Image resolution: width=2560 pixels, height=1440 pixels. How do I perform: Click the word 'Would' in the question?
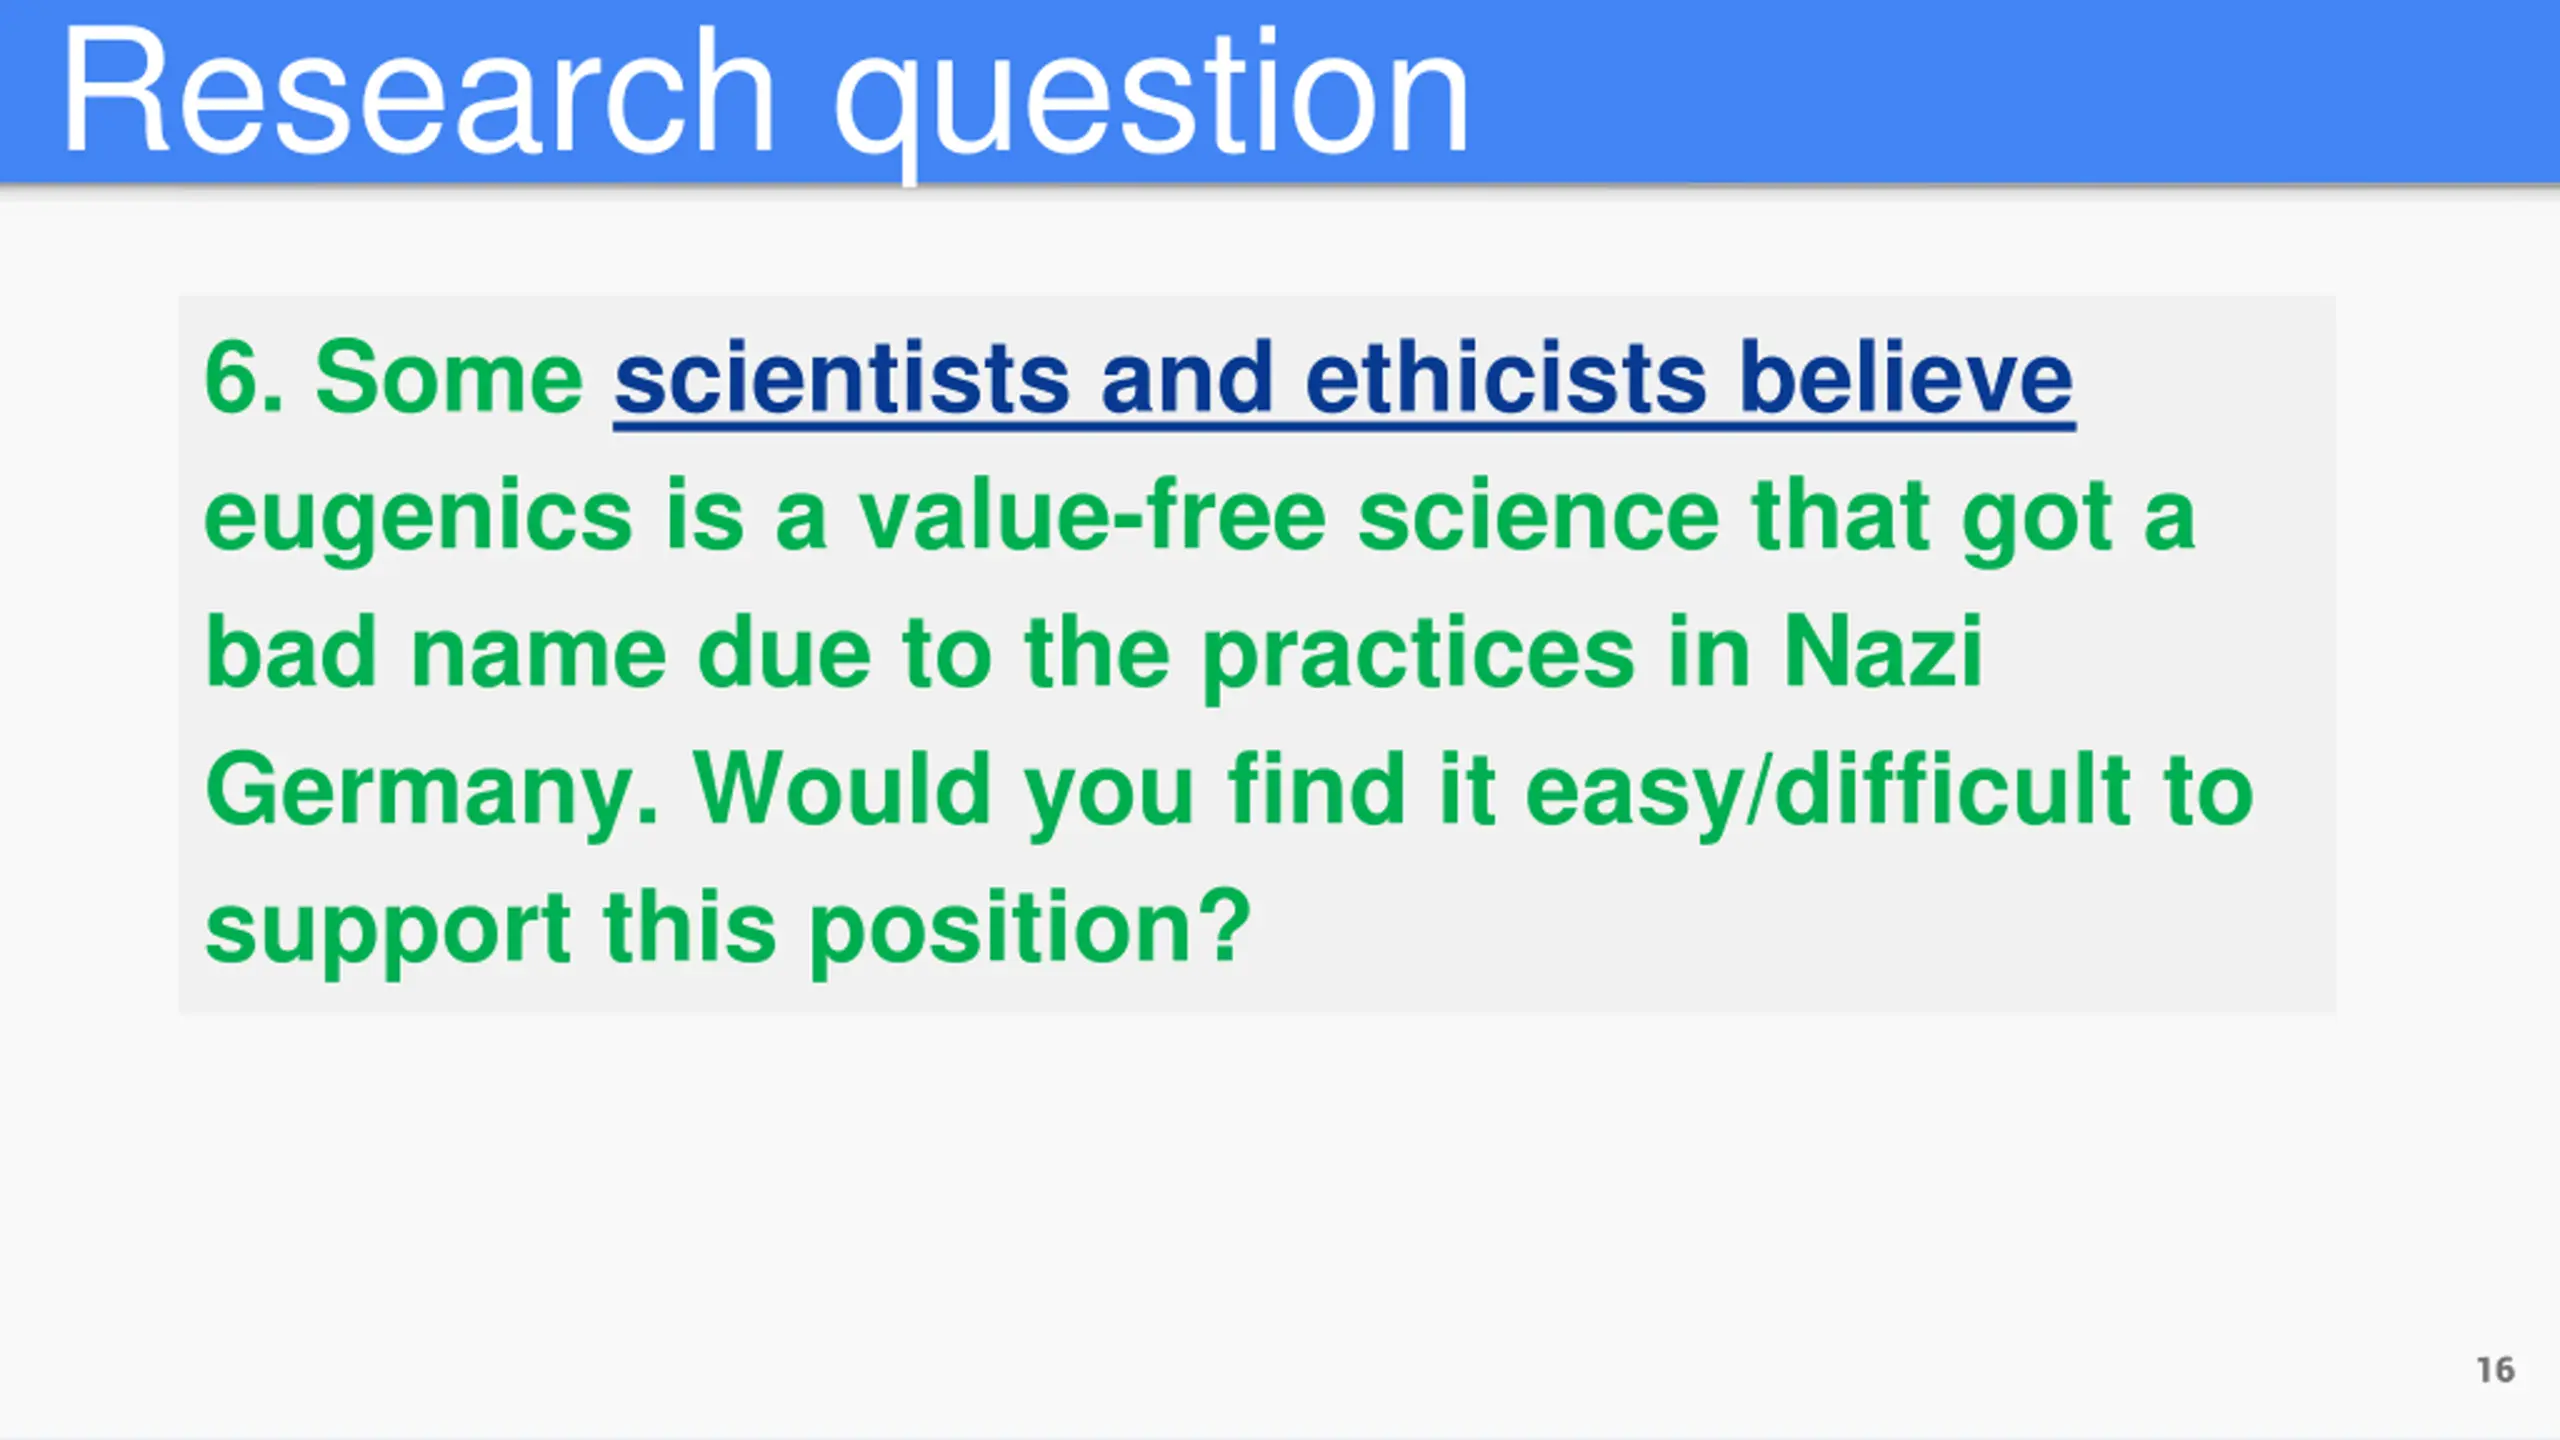[842, 790]
